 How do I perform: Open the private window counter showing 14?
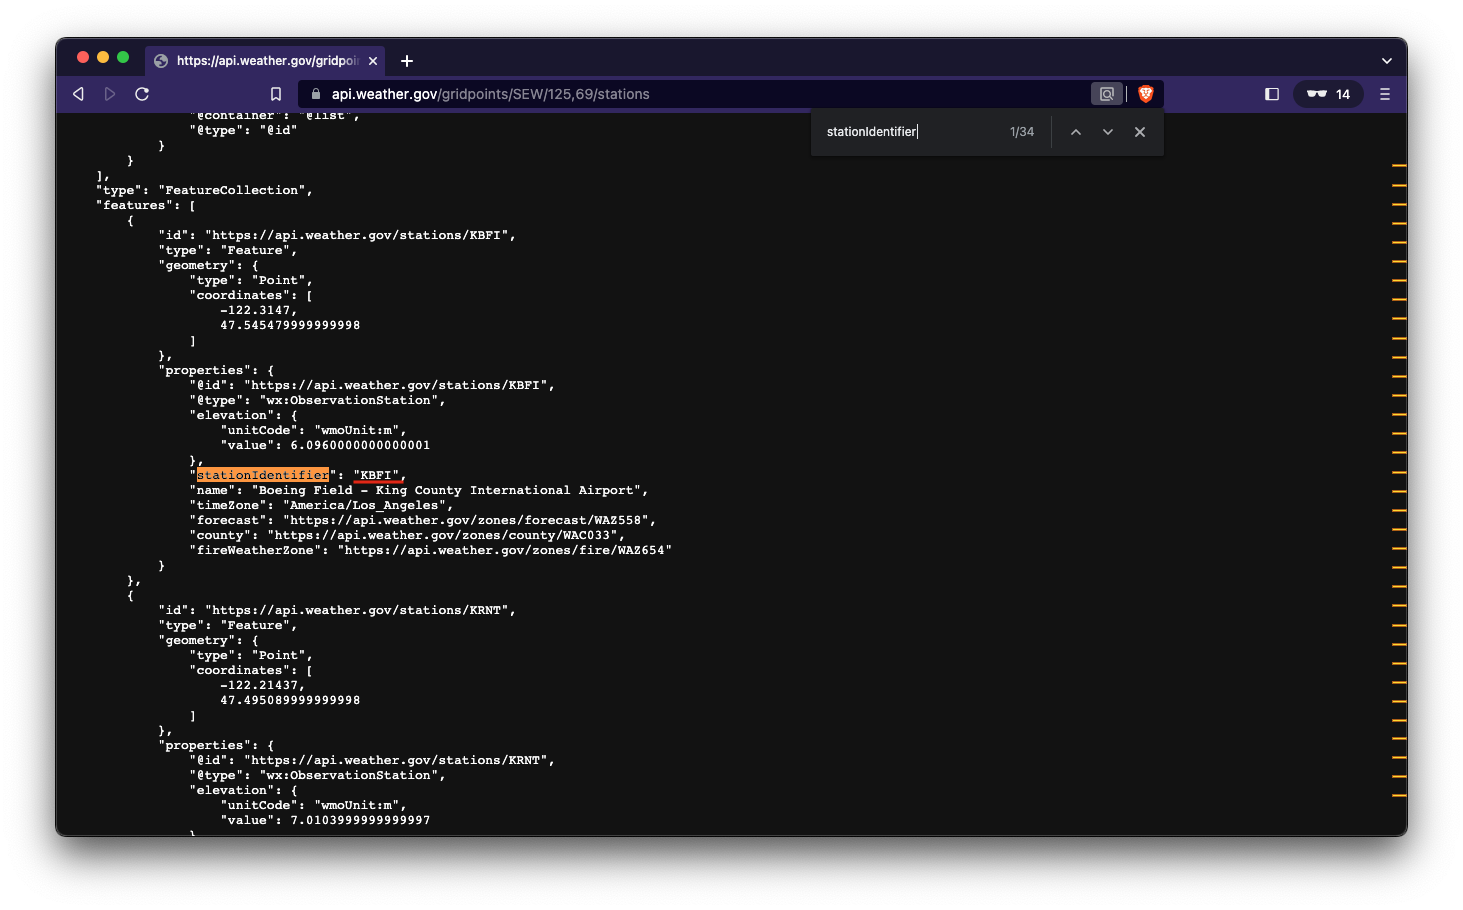(x=1328, y=94)
